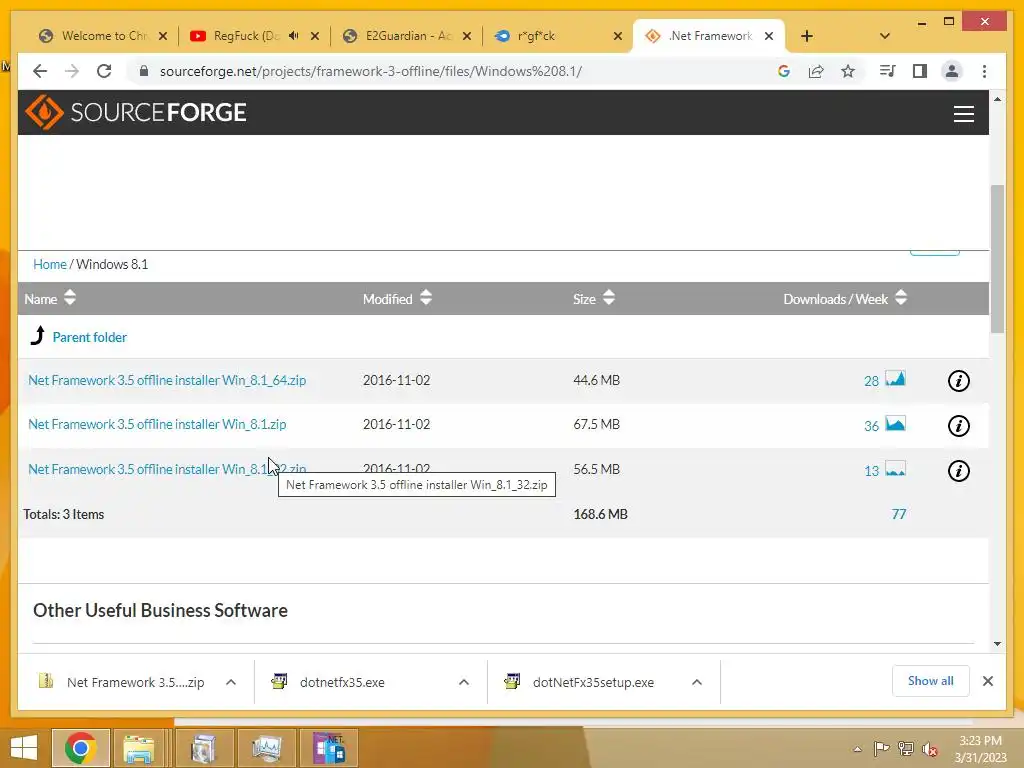Click the Parent folder arrow icon

[x=38, y=336]
